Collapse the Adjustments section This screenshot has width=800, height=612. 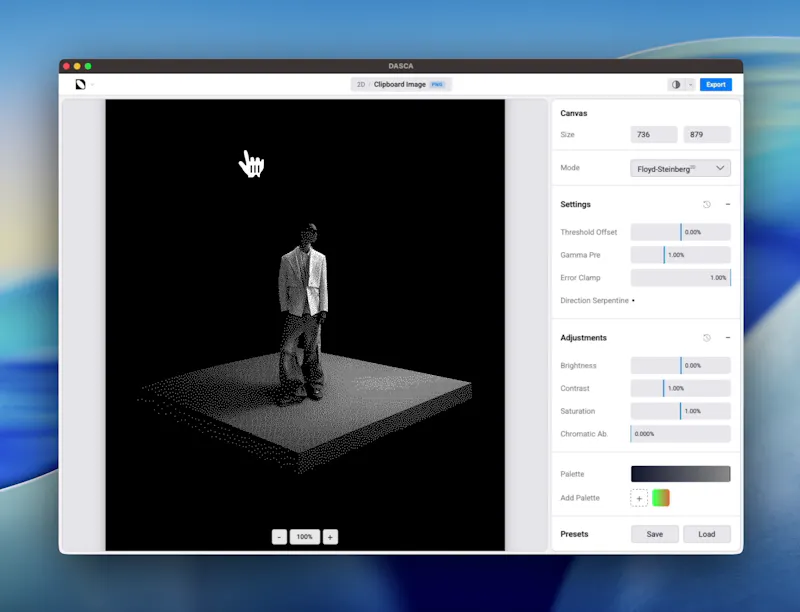coord(728,338)
